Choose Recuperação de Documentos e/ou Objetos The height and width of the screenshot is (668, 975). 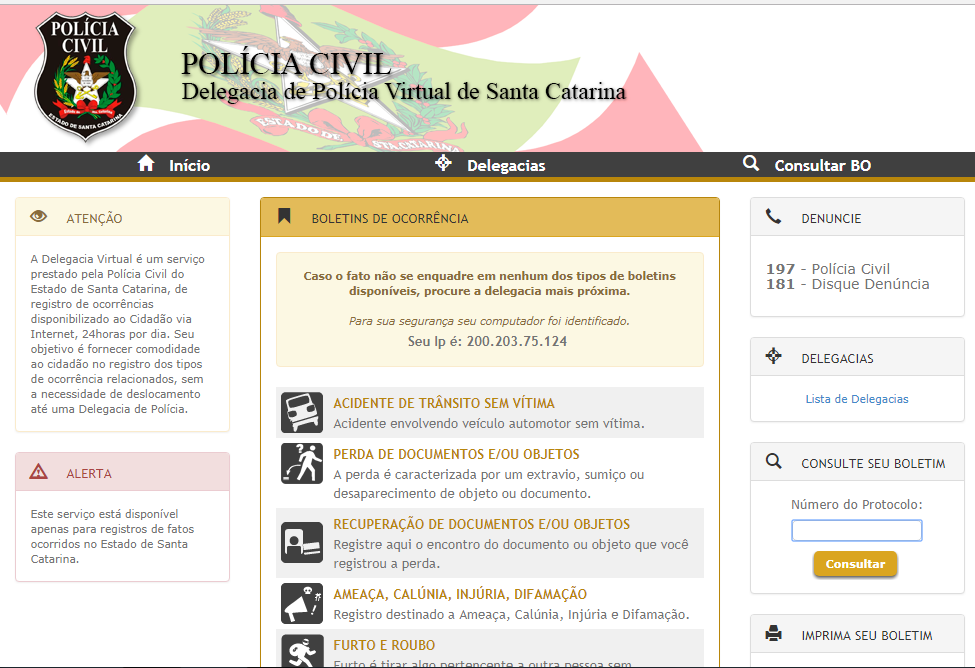point(481,524)
